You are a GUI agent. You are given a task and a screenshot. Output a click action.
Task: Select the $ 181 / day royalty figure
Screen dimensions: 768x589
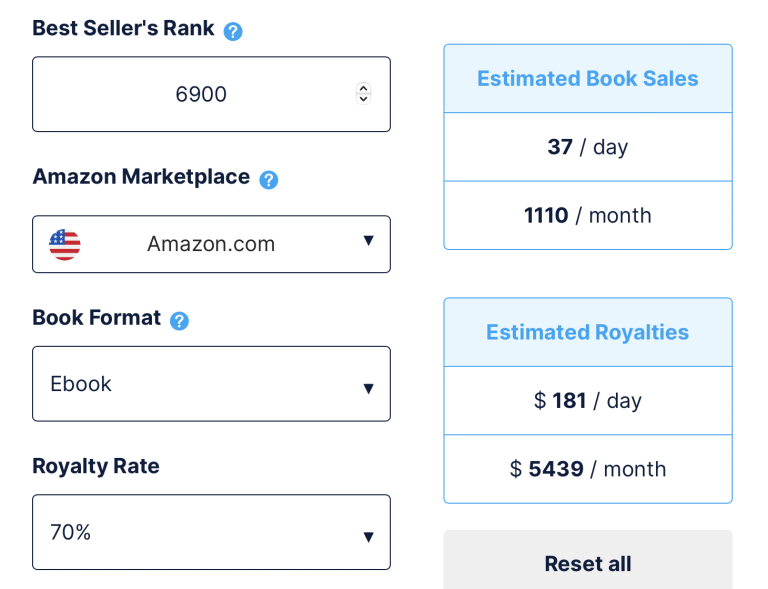point(588,401)
